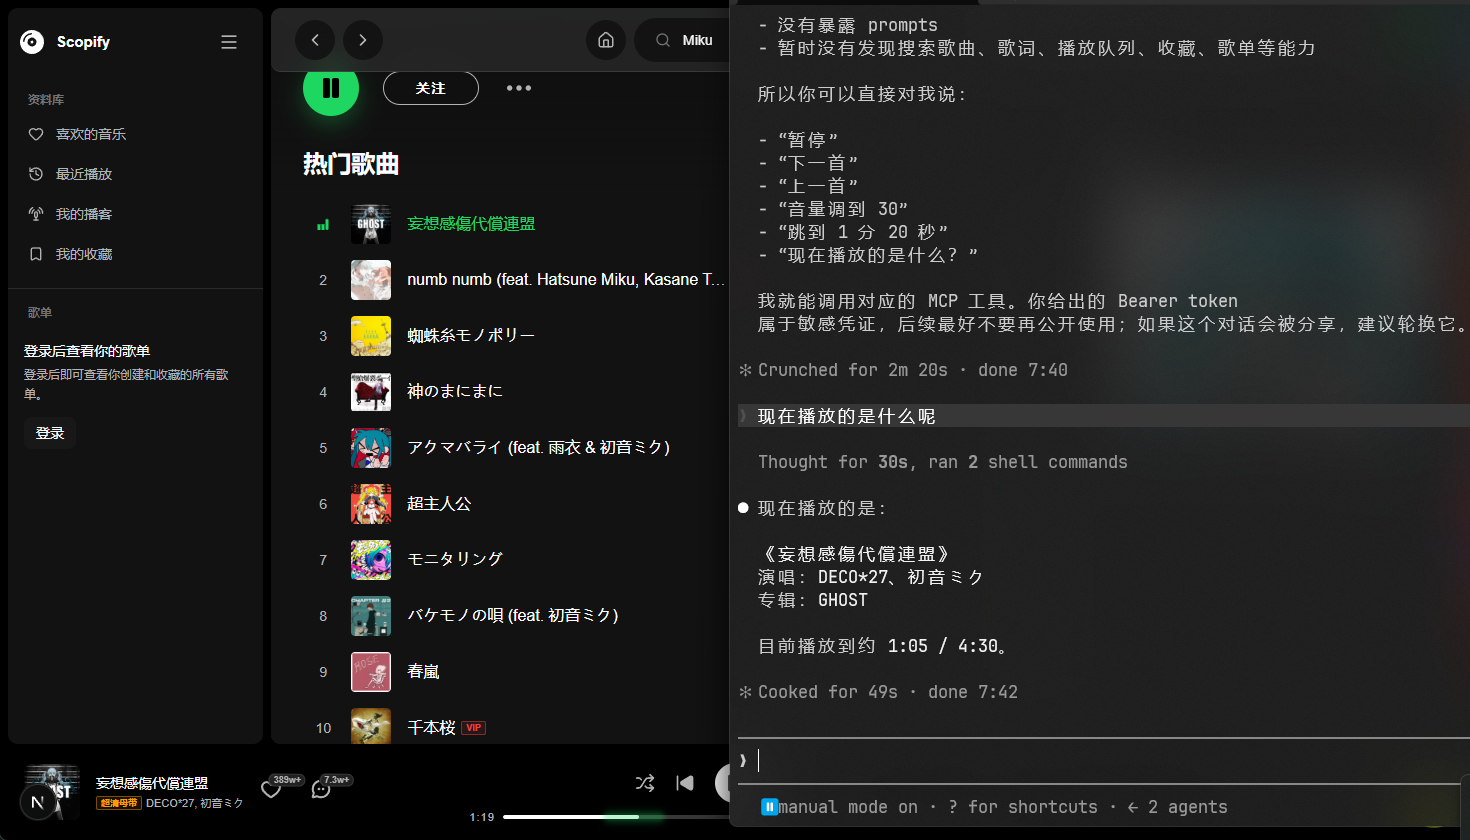This screenshot has width=1470, height=840.
Task: Go forward with the right arrow
Action: pos(363,40)
